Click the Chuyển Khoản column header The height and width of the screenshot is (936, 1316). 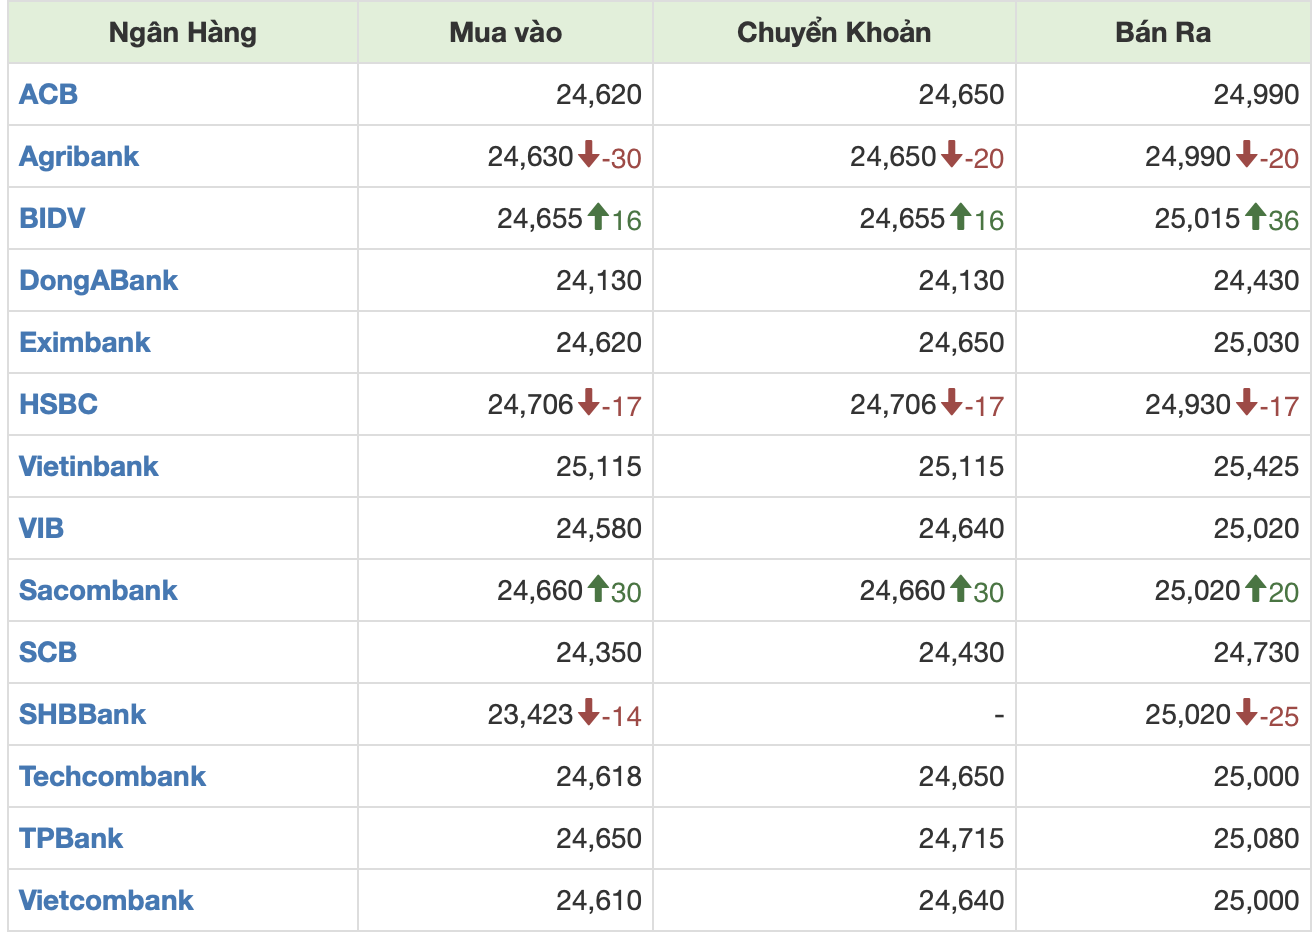pyautogui.click(x=833, y=32)
